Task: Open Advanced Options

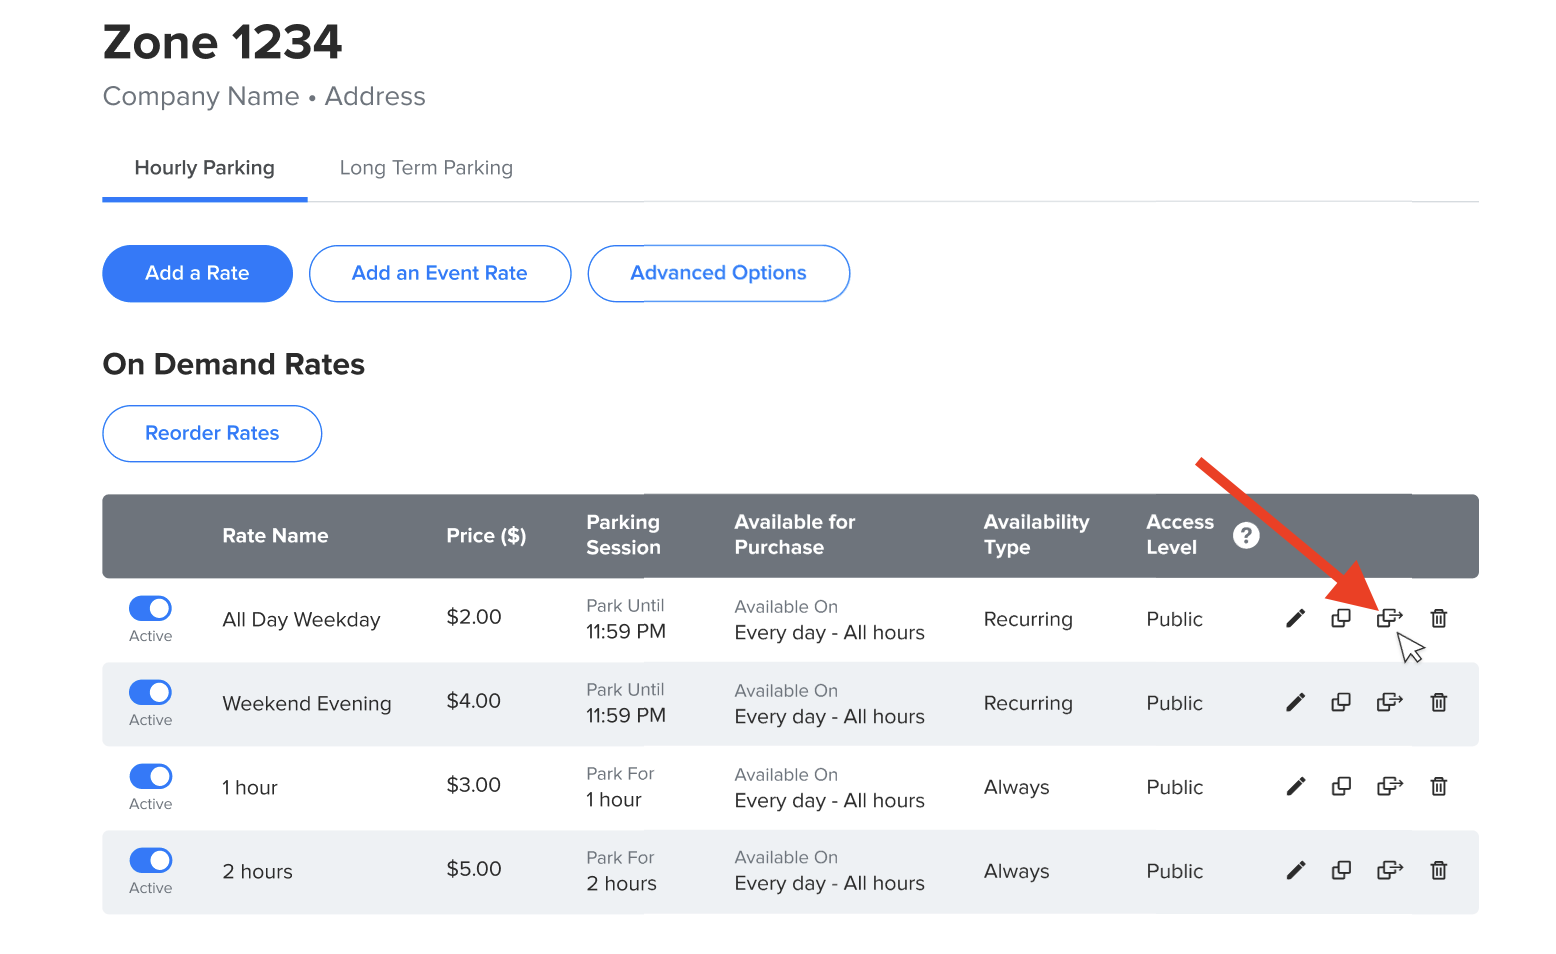Action: (718, 273)
